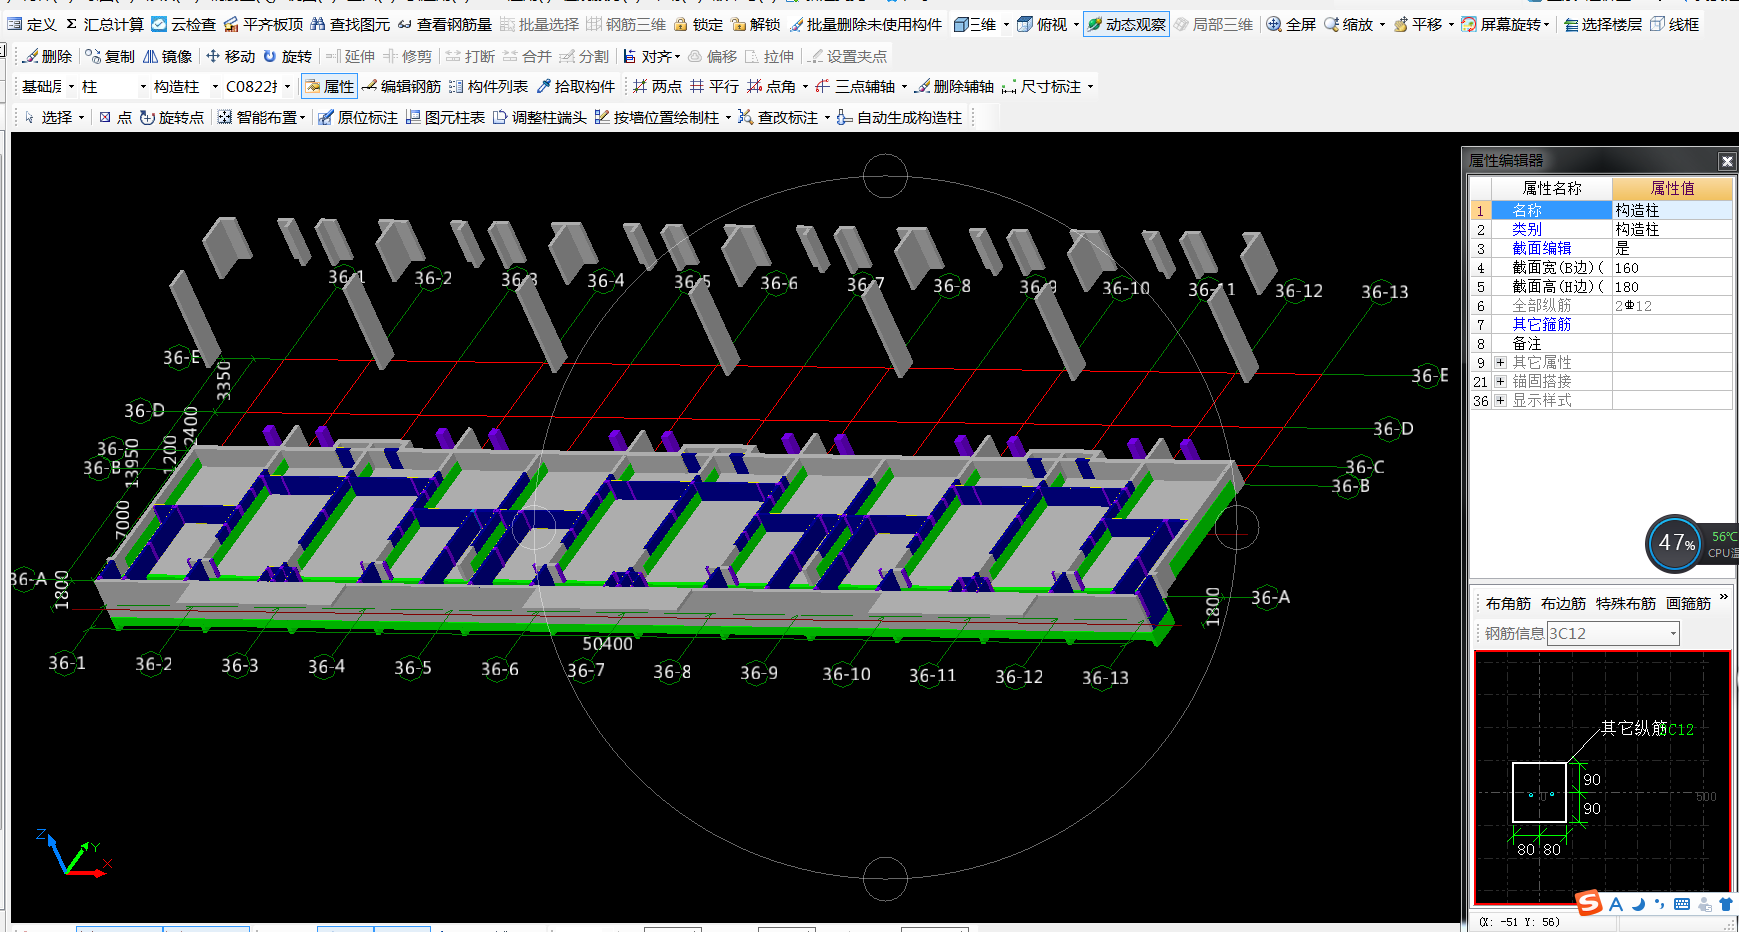Open 云检查 cloud check

click(184, 24)
